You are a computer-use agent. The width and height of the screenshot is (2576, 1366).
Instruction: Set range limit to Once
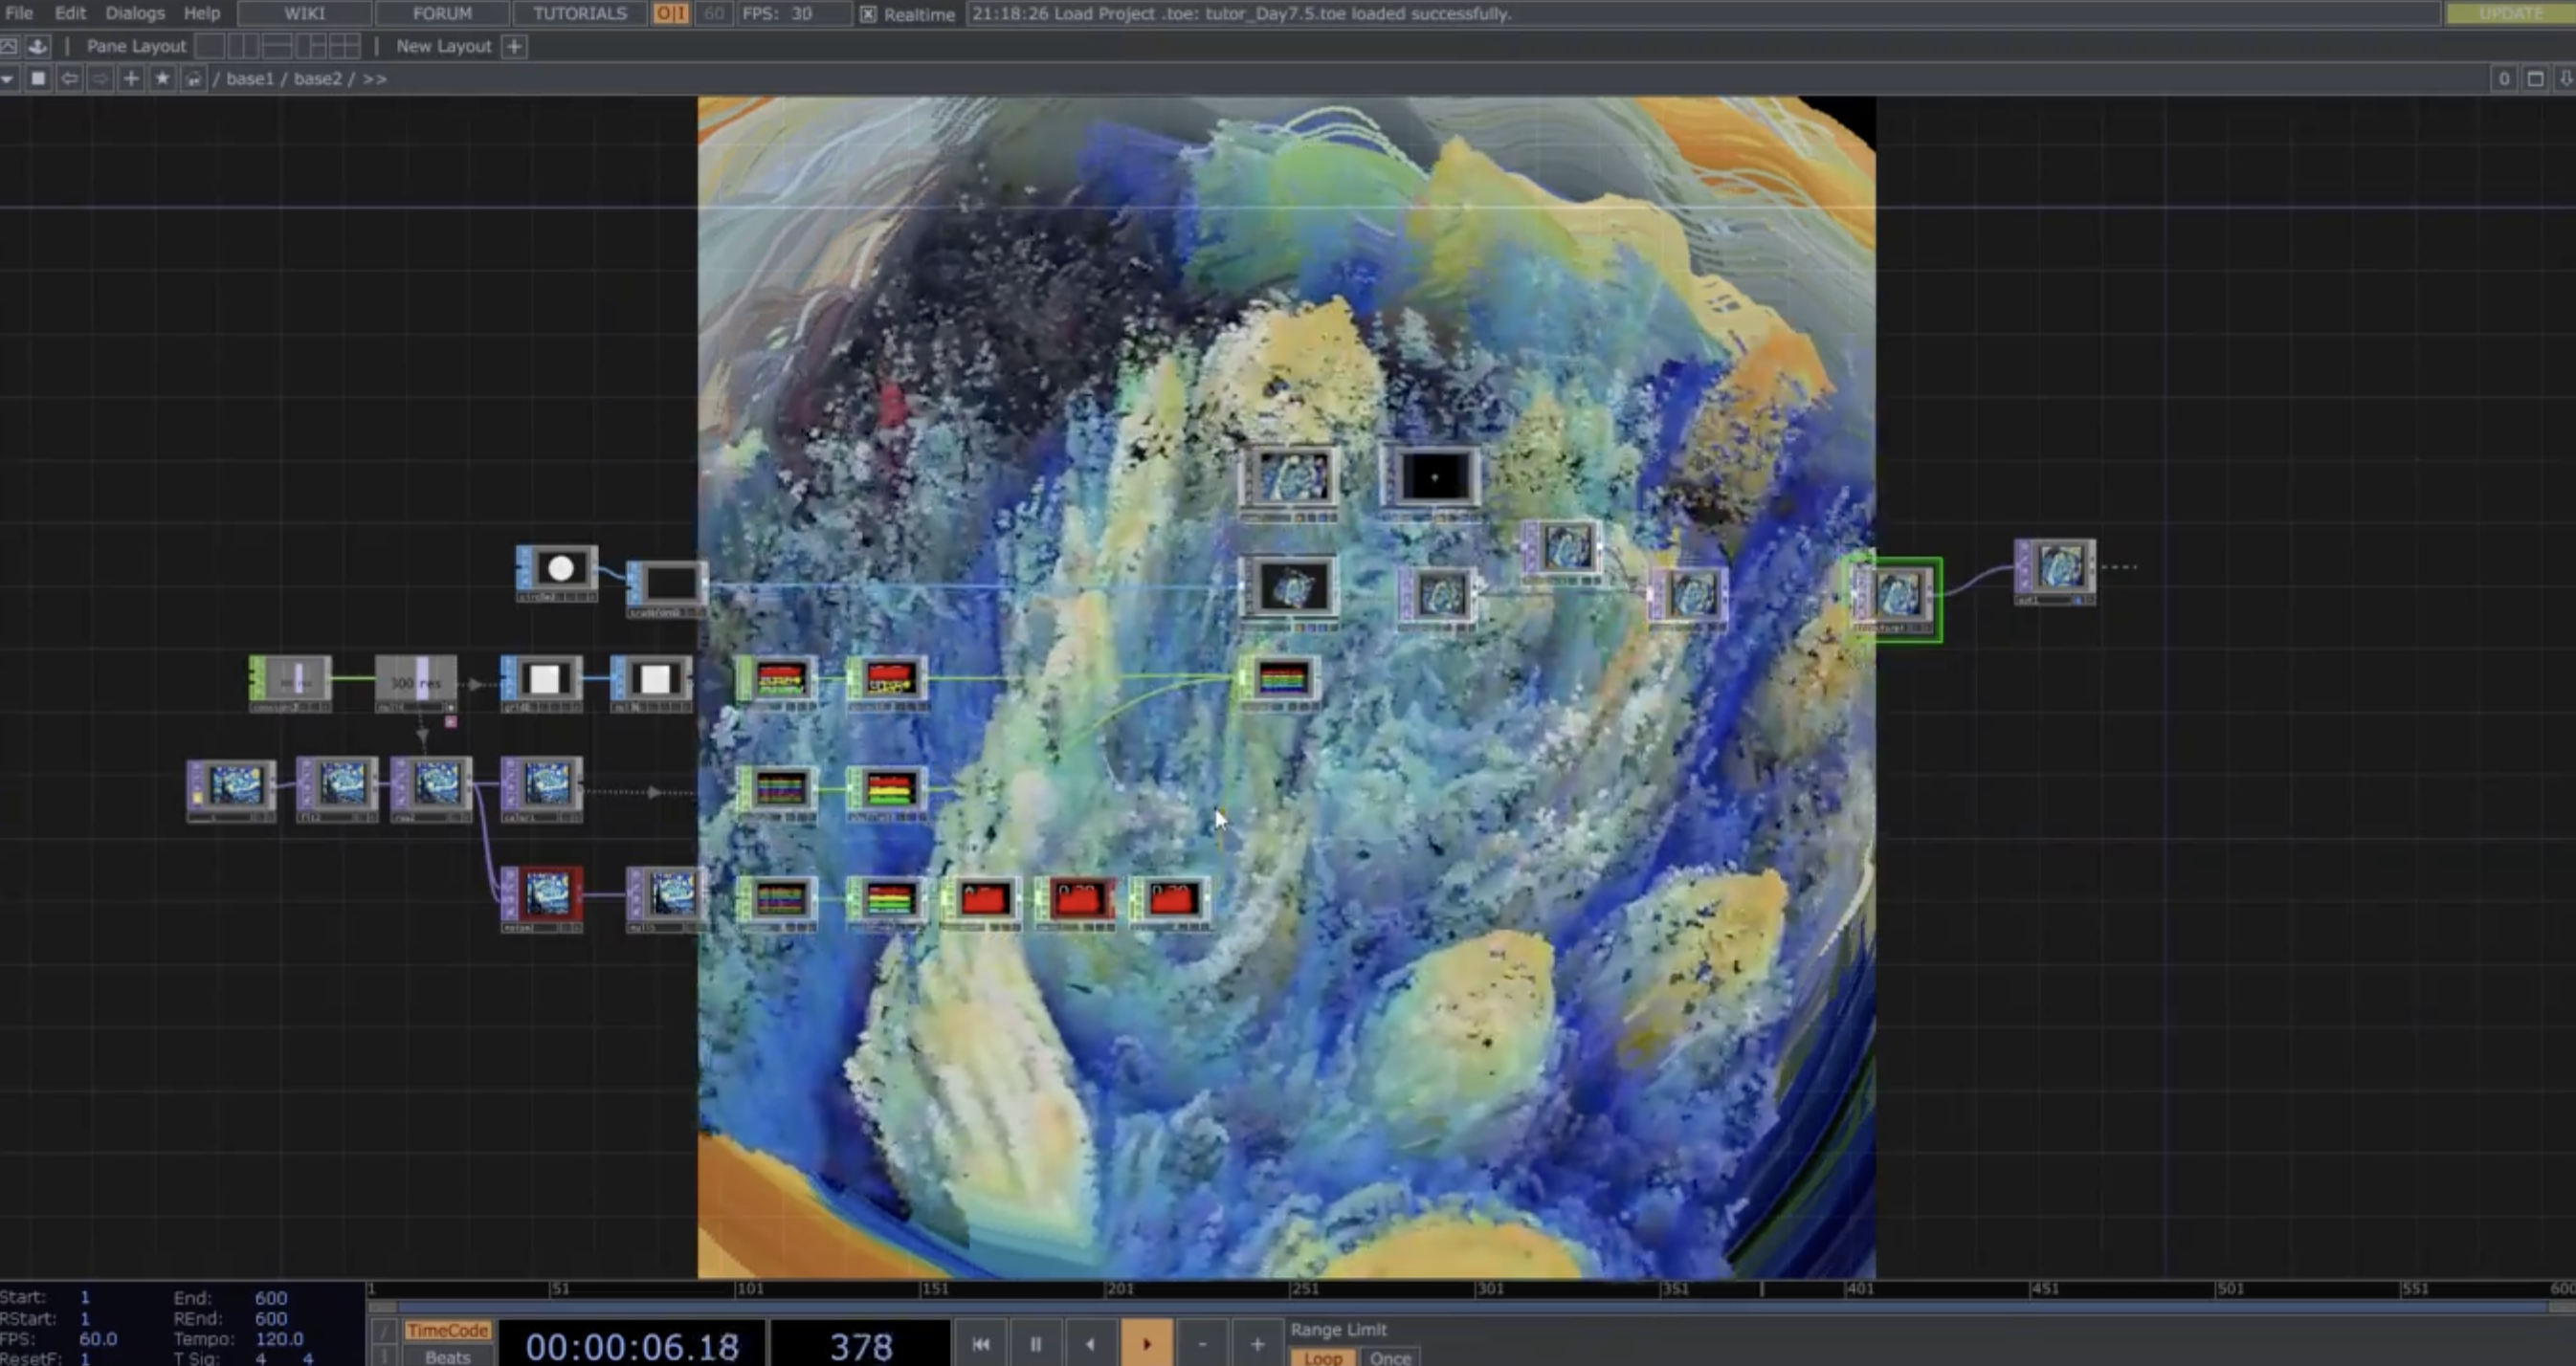tap(1390, 1357)
